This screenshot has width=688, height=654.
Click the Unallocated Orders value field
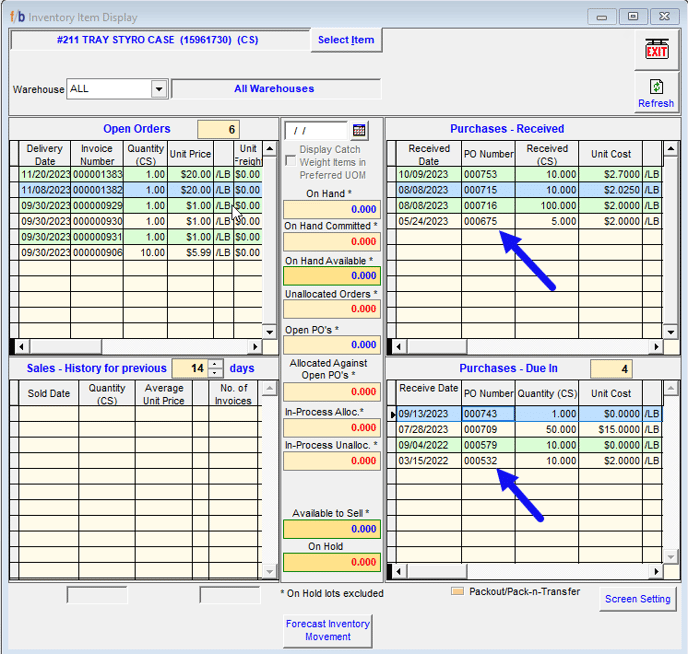pyautogui.click(x=332, y=309)
